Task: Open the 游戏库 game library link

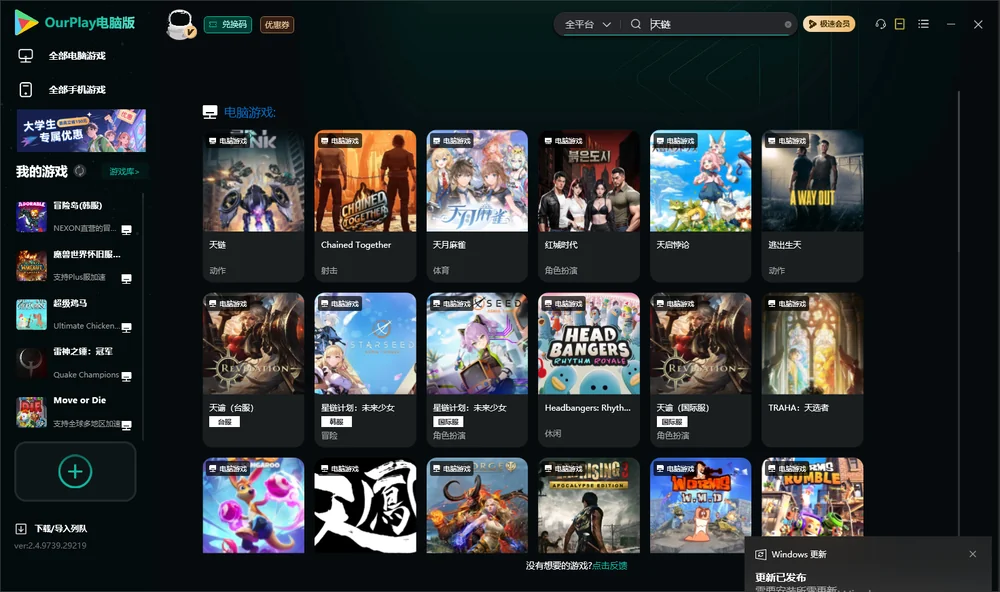Action: 124,171
